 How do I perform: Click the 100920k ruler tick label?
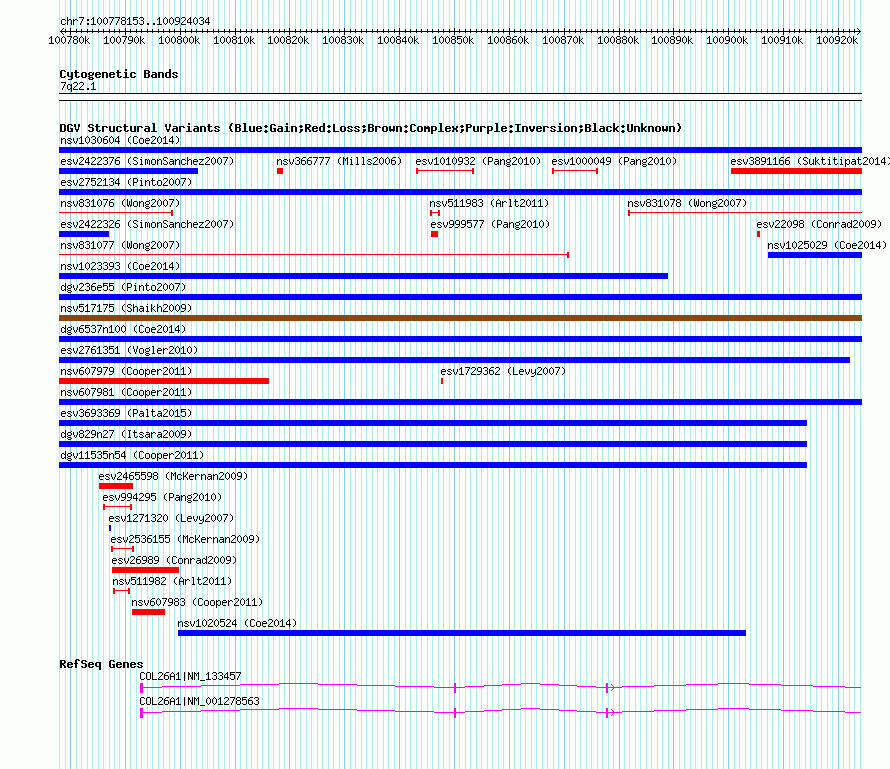click(837, 40)
